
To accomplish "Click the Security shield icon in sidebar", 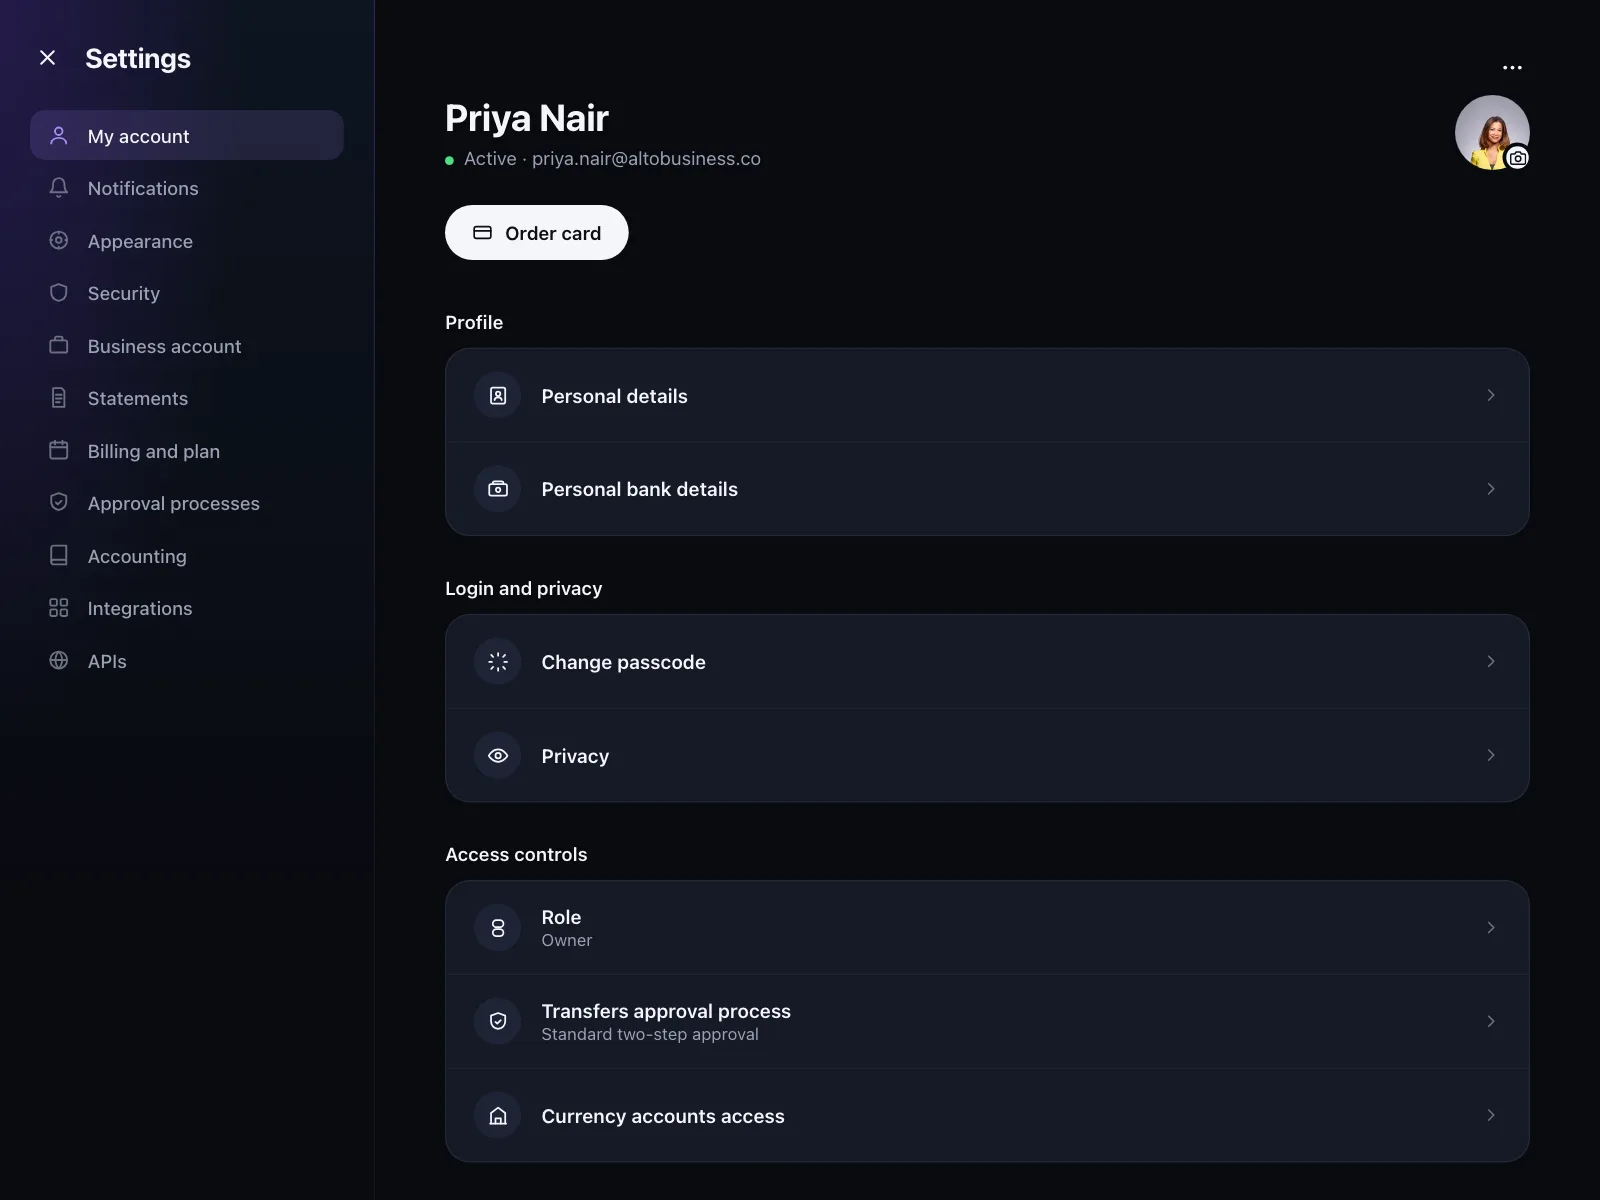I will (x=59, y=293).
